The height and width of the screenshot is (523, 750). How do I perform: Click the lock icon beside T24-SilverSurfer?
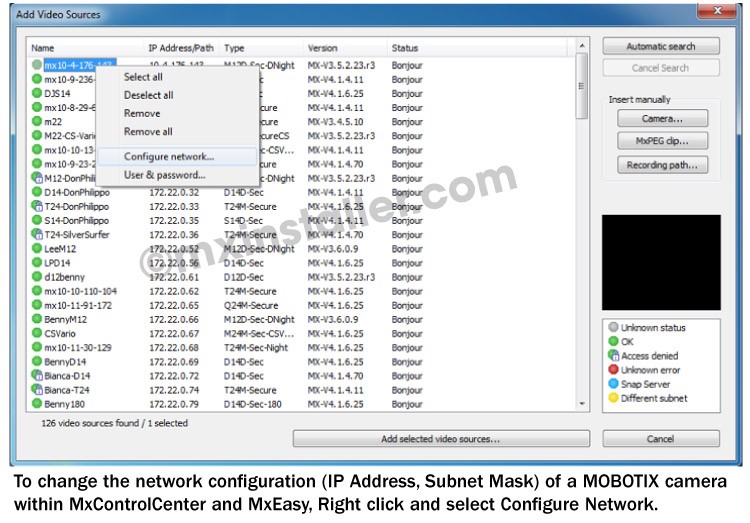(x=37, y=234)
